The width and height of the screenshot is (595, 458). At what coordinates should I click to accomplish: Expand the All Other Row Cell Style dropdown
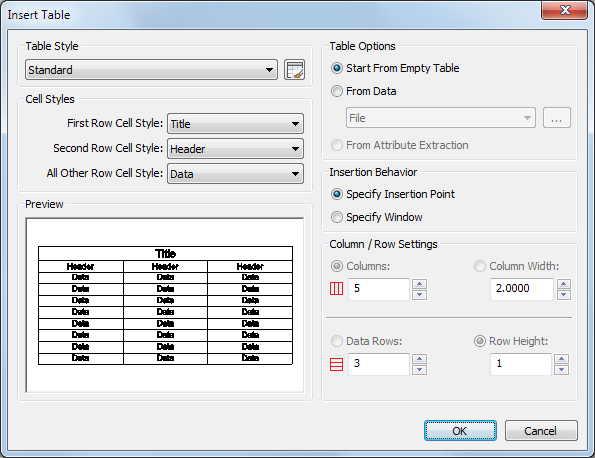(235, 174)
